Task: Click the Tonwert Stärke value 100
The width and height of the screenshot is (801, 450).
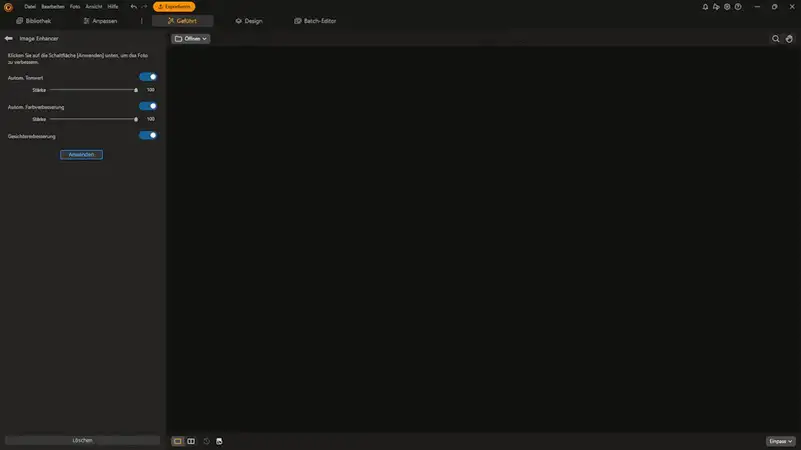Action: pos(151,90)
